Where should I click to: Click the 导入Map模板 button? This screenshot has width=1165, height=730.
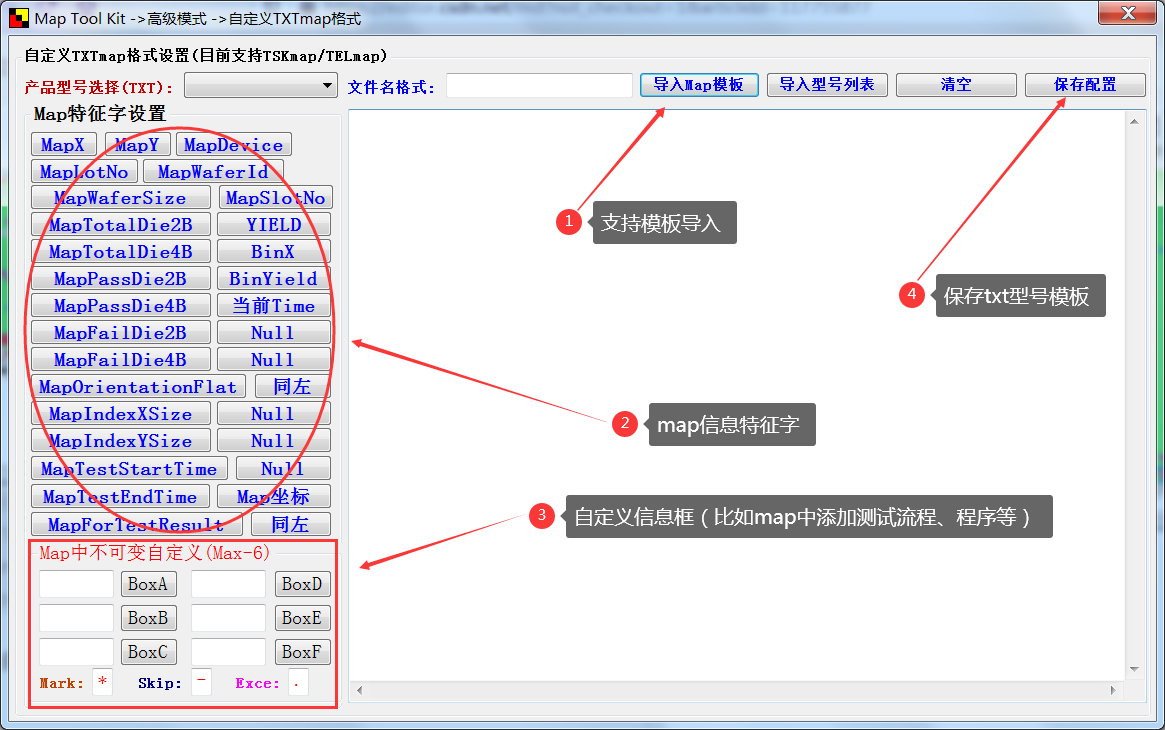pyautogui.click(x=698, y=85)
